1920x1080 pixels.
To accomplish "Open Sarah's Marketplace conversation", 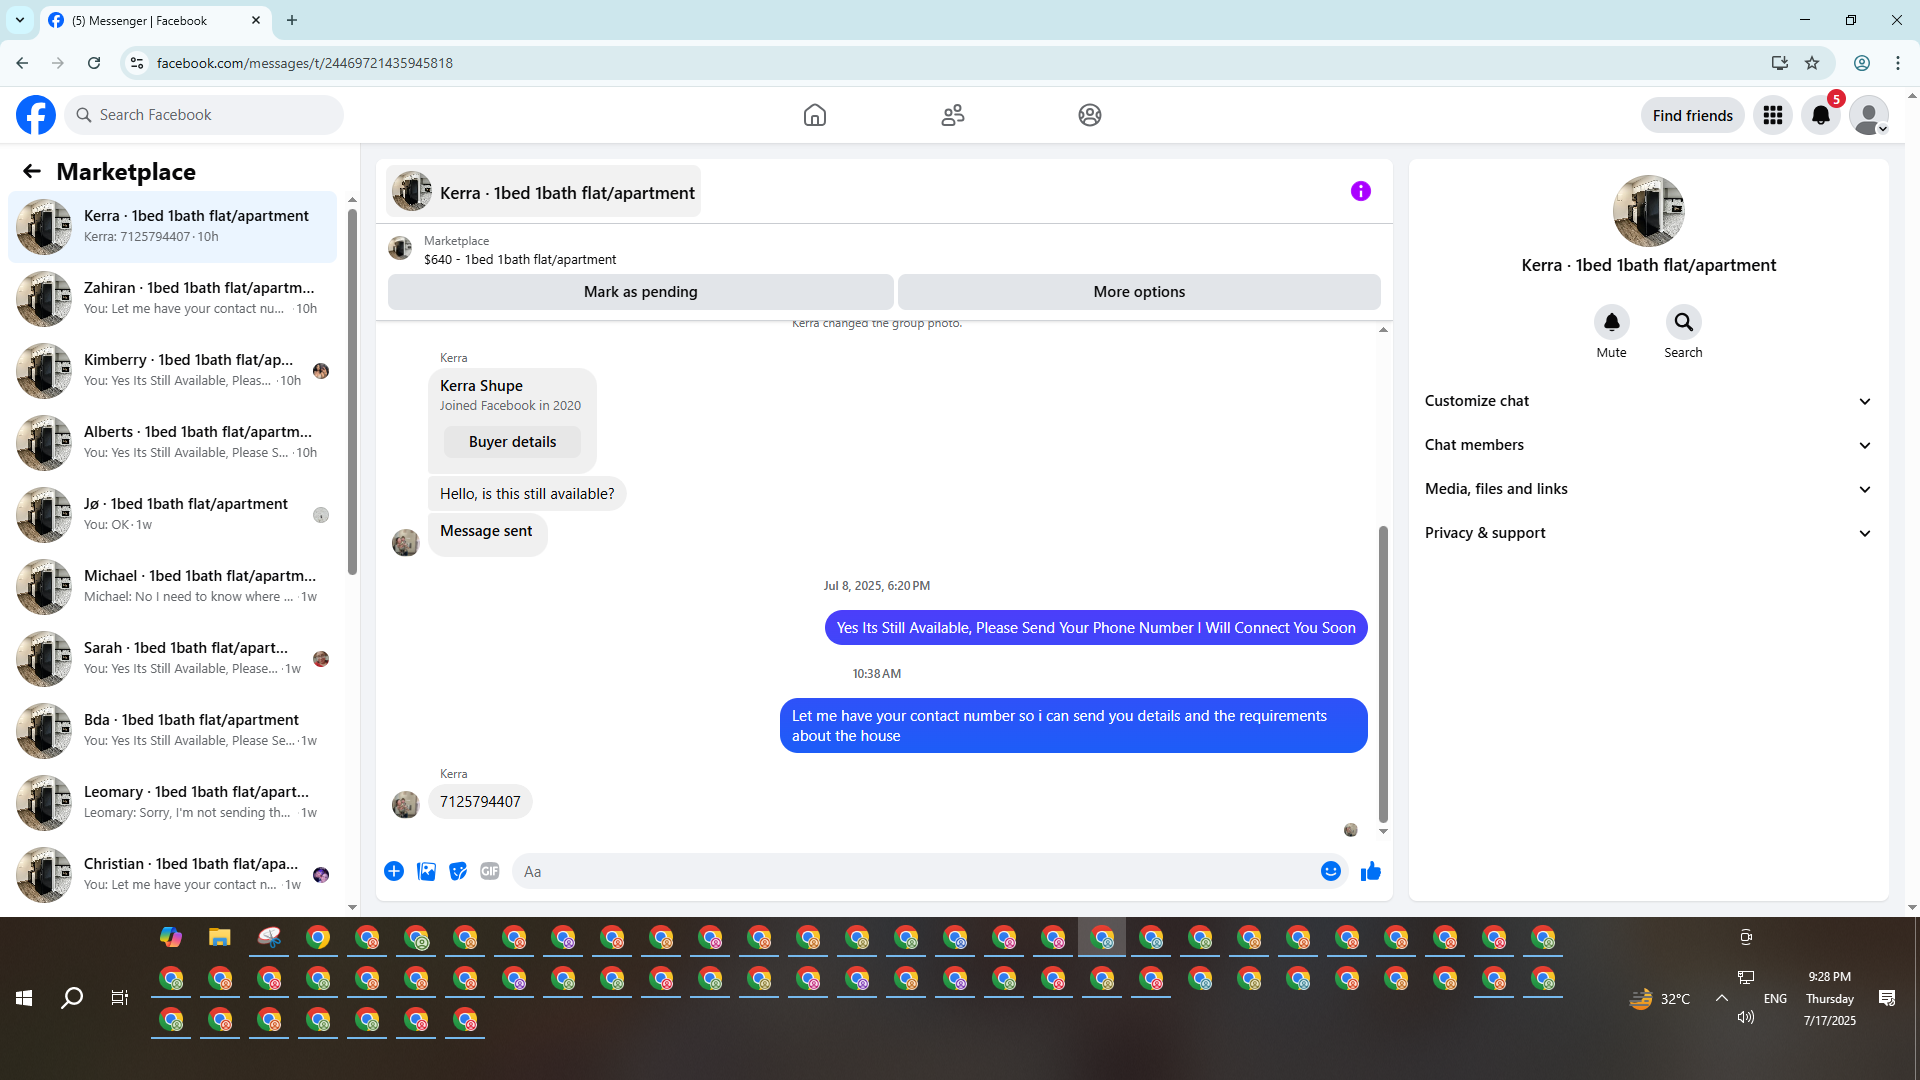I will [173, 658].
